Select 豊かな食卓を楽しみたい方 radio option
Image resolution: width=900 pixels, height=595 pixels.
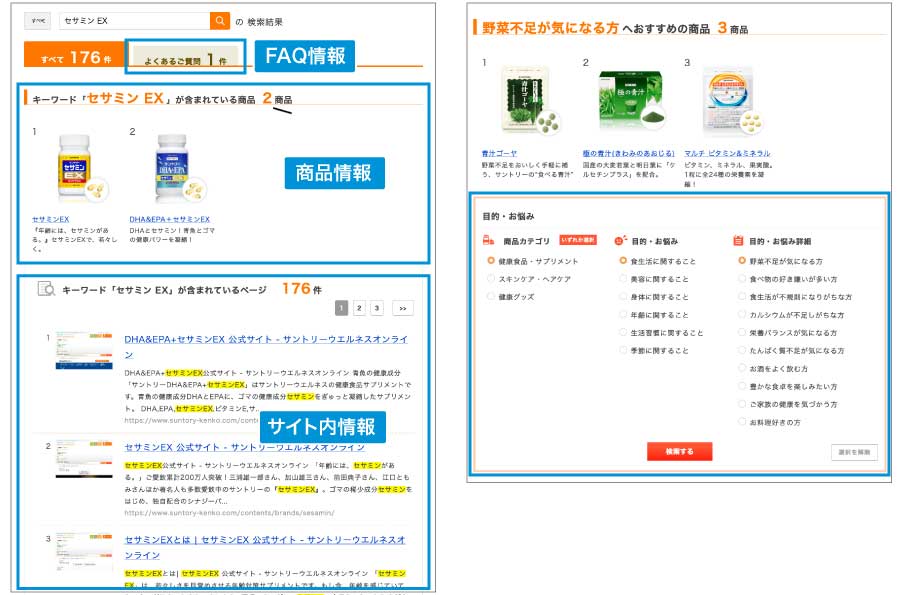(742, 386)
